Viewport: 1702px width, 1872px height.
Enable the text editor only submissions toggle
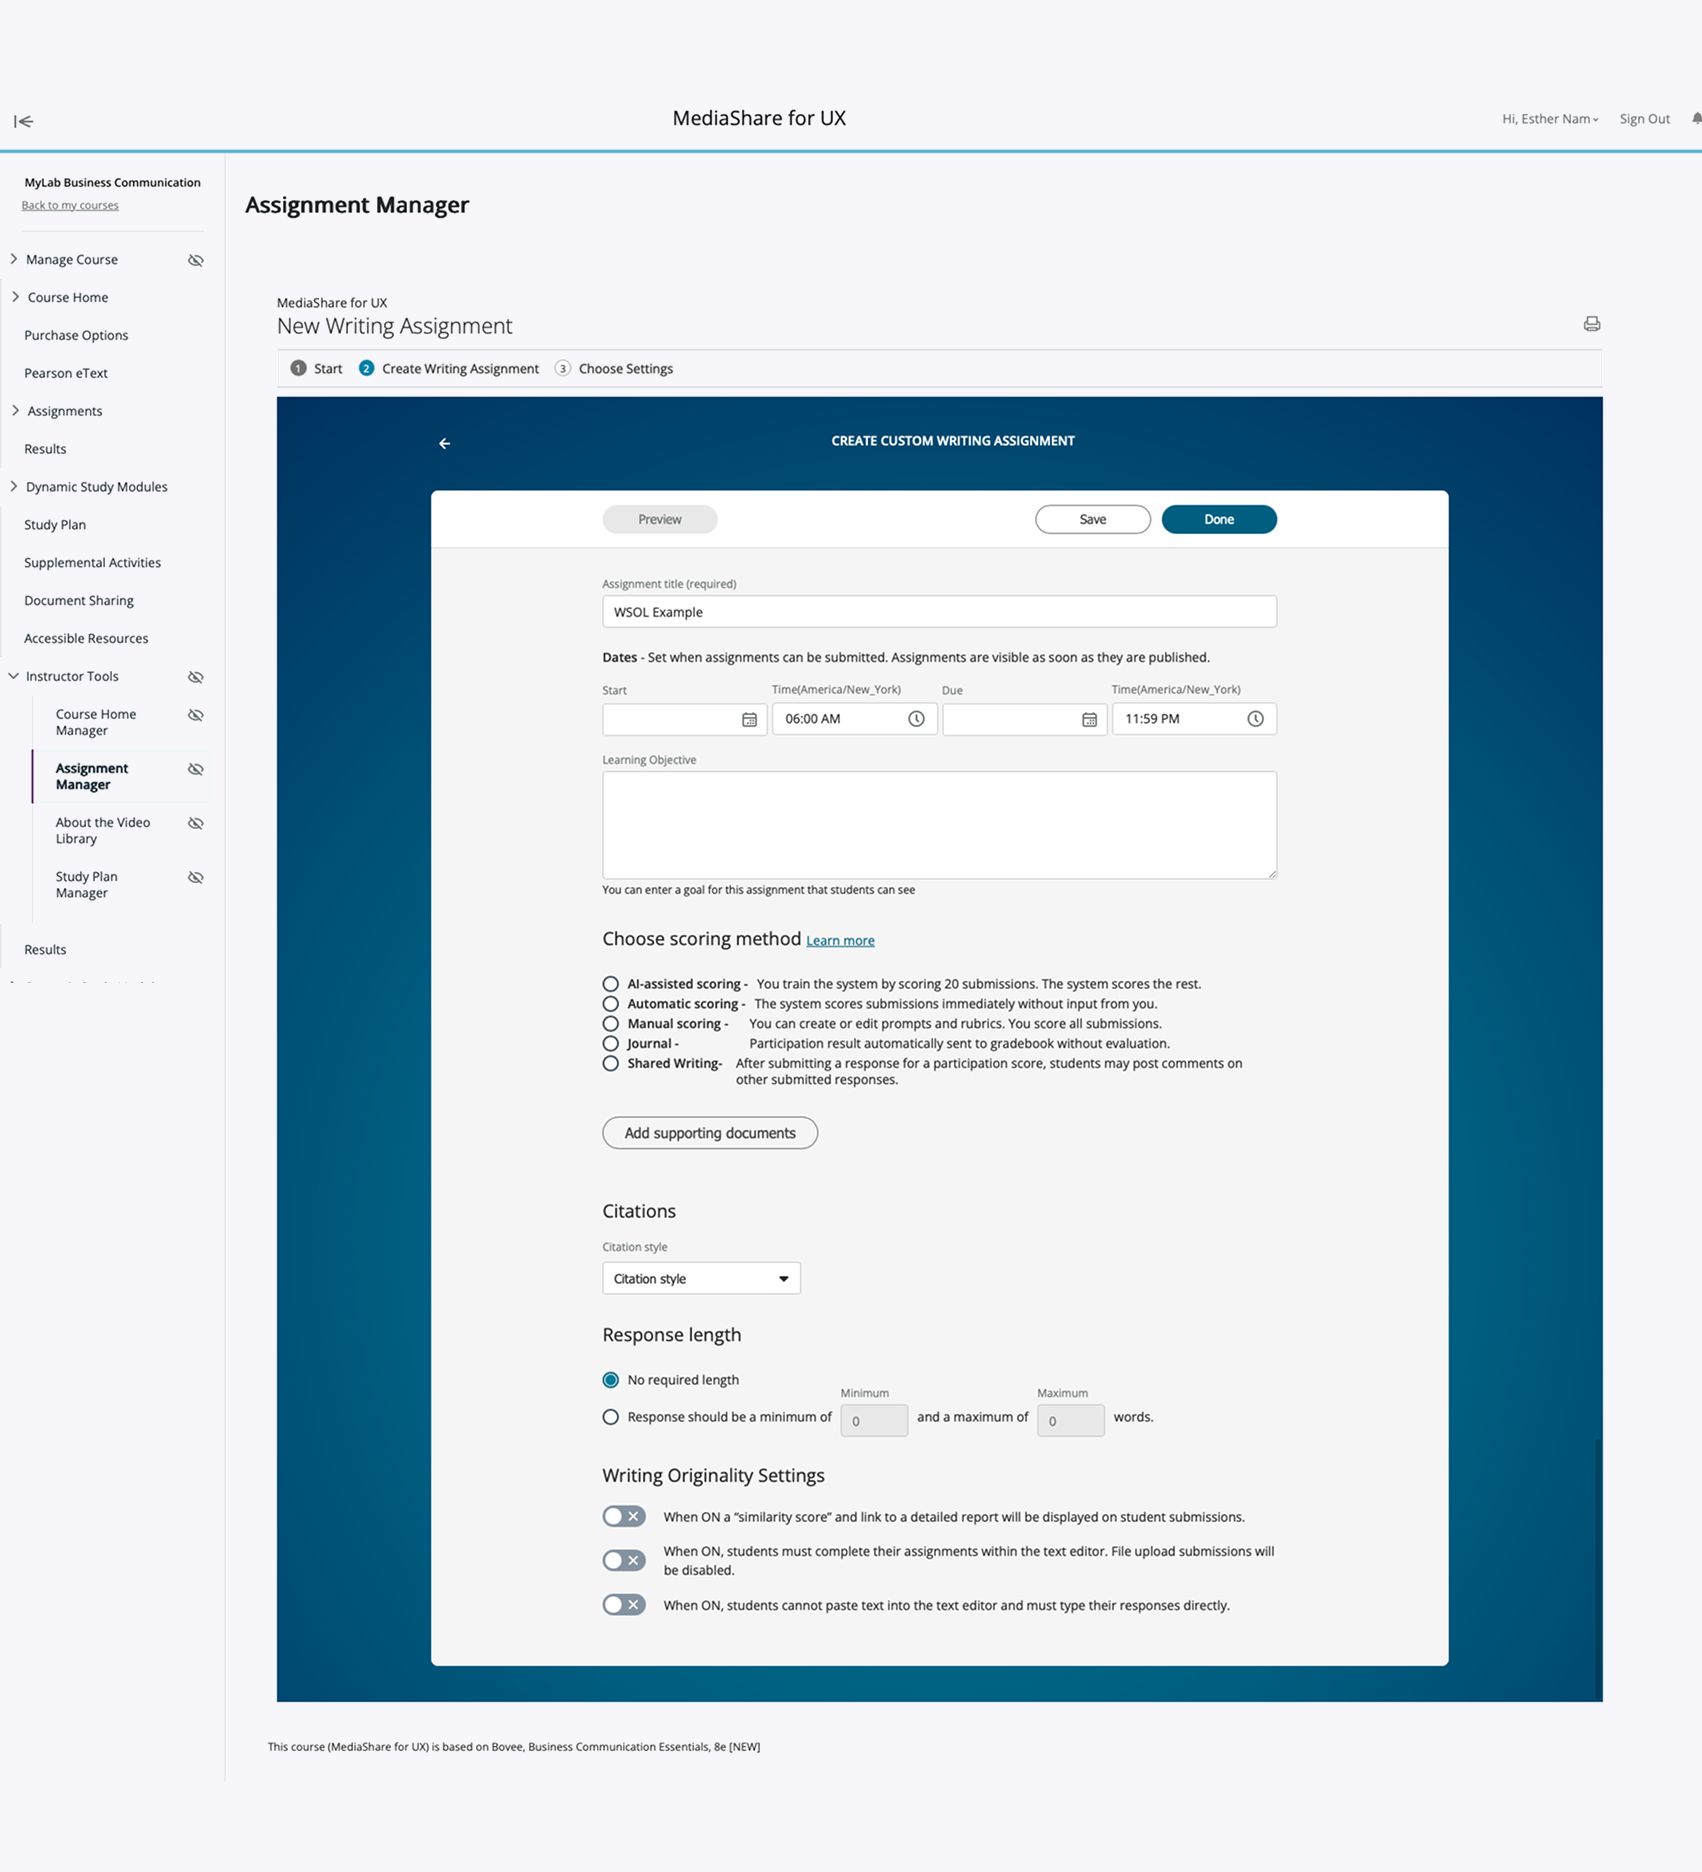coord(624,1561)
